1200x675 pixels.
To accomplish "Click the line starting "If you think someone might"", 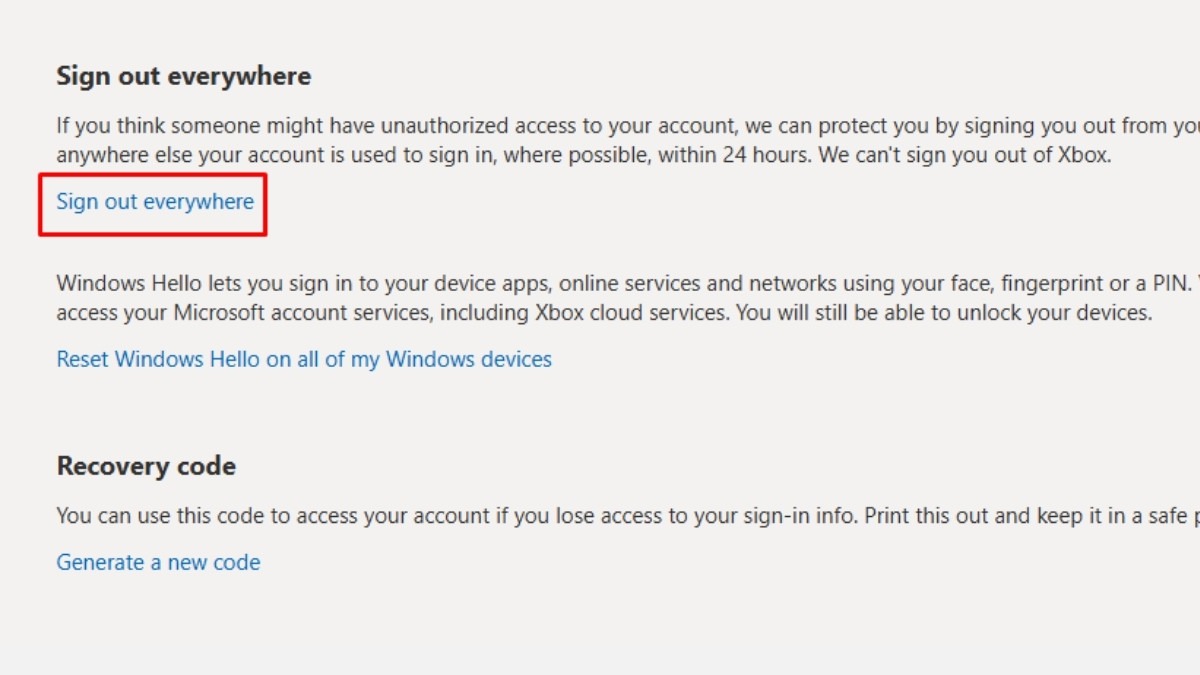I will (x=628, y=126).
